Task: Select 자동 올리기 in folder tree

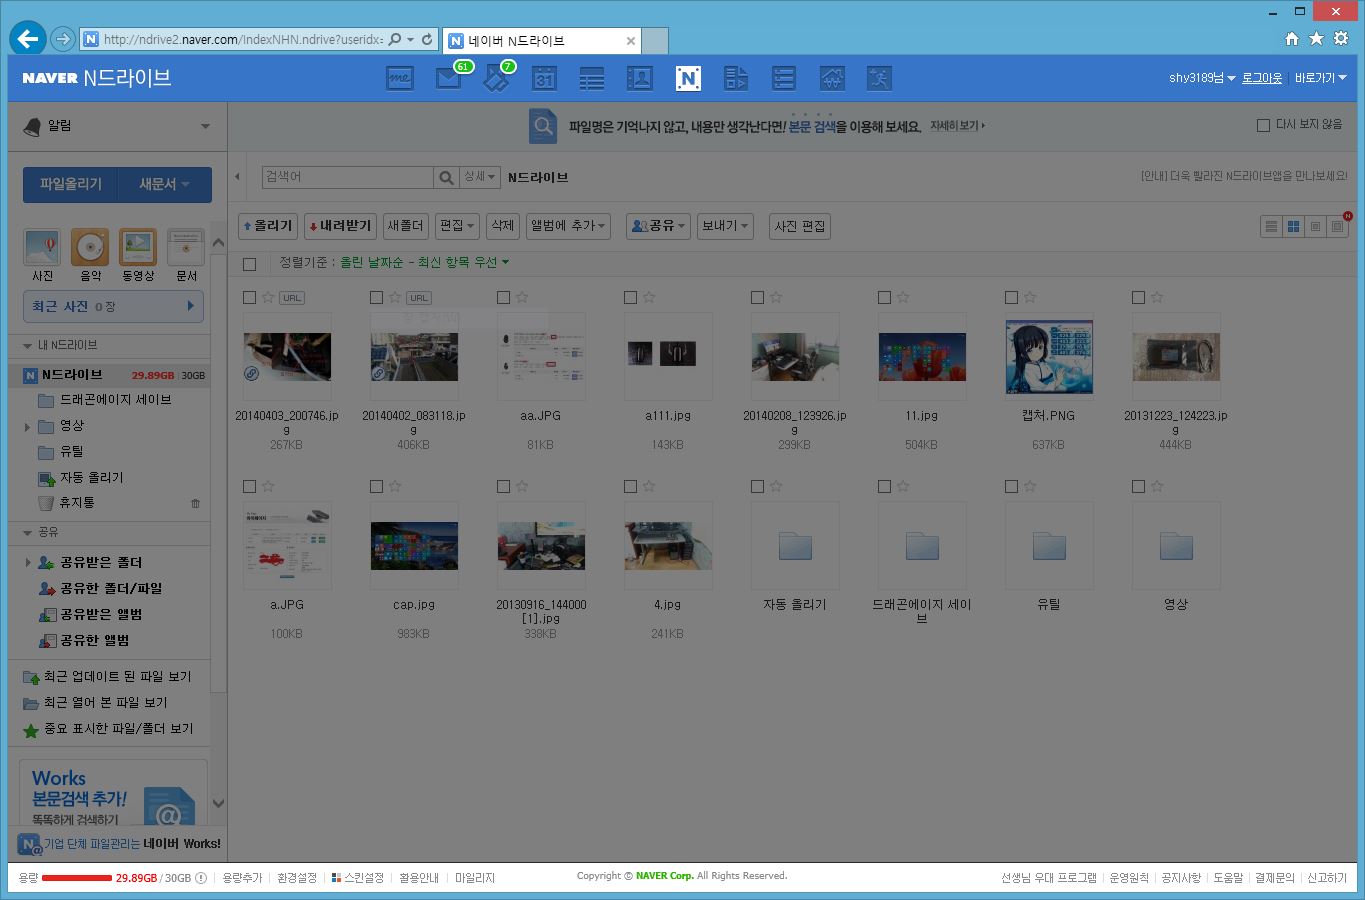Action: (x=92, y=478)
